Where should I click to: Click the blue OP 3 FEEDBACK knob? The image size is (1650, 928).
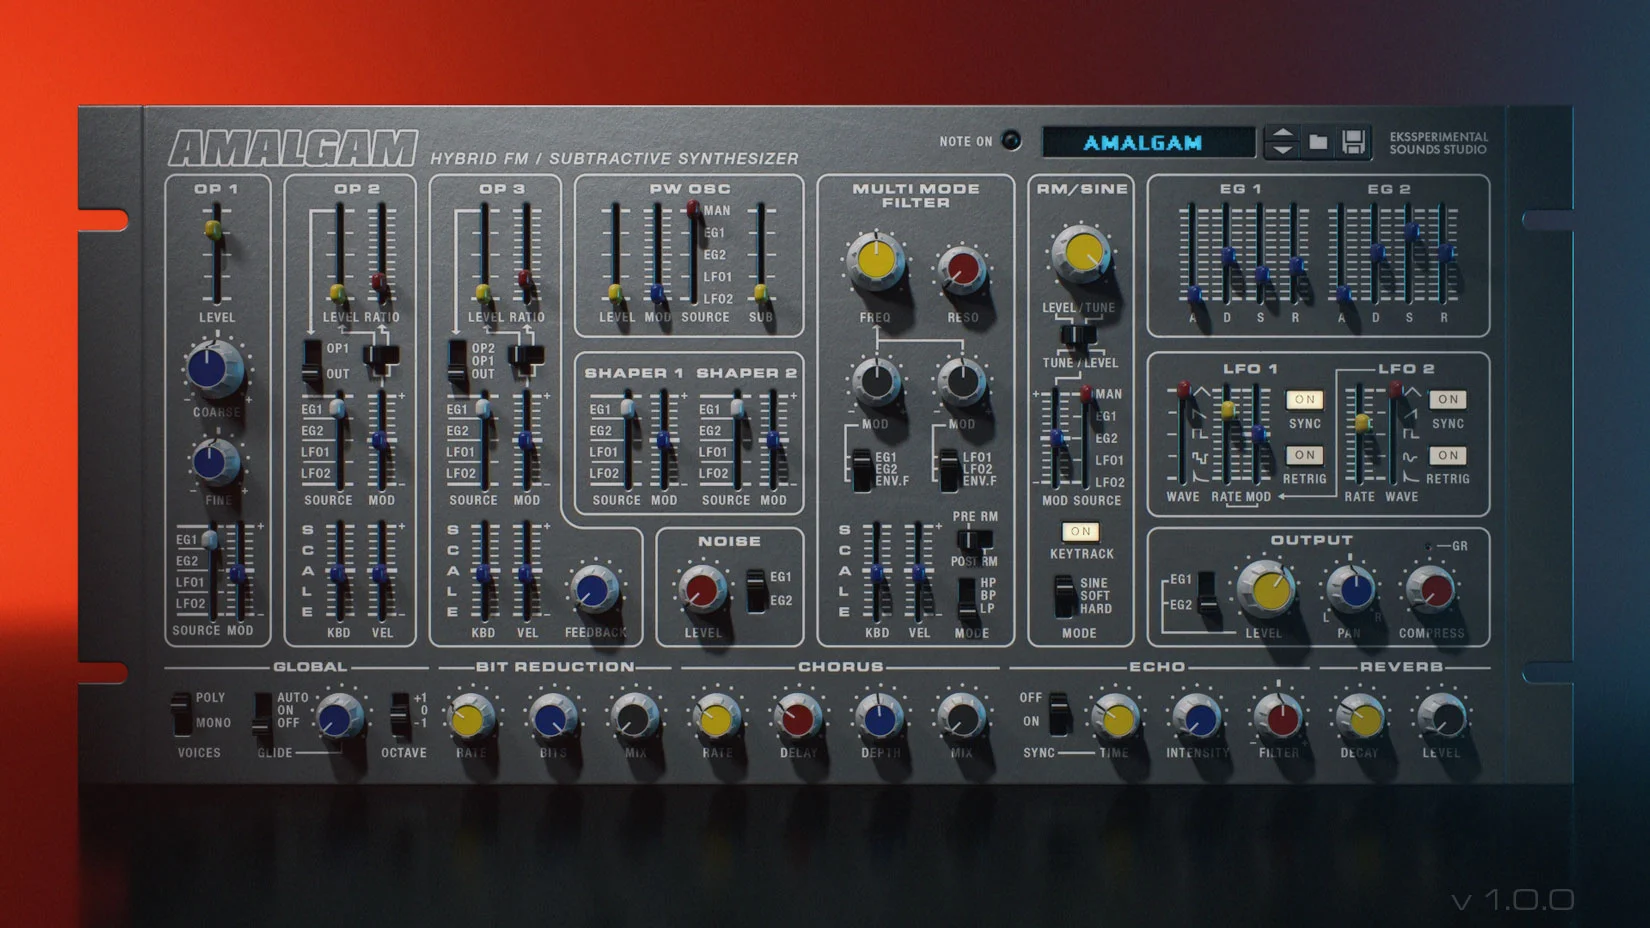pyautogui.click(x=594, y=590)
